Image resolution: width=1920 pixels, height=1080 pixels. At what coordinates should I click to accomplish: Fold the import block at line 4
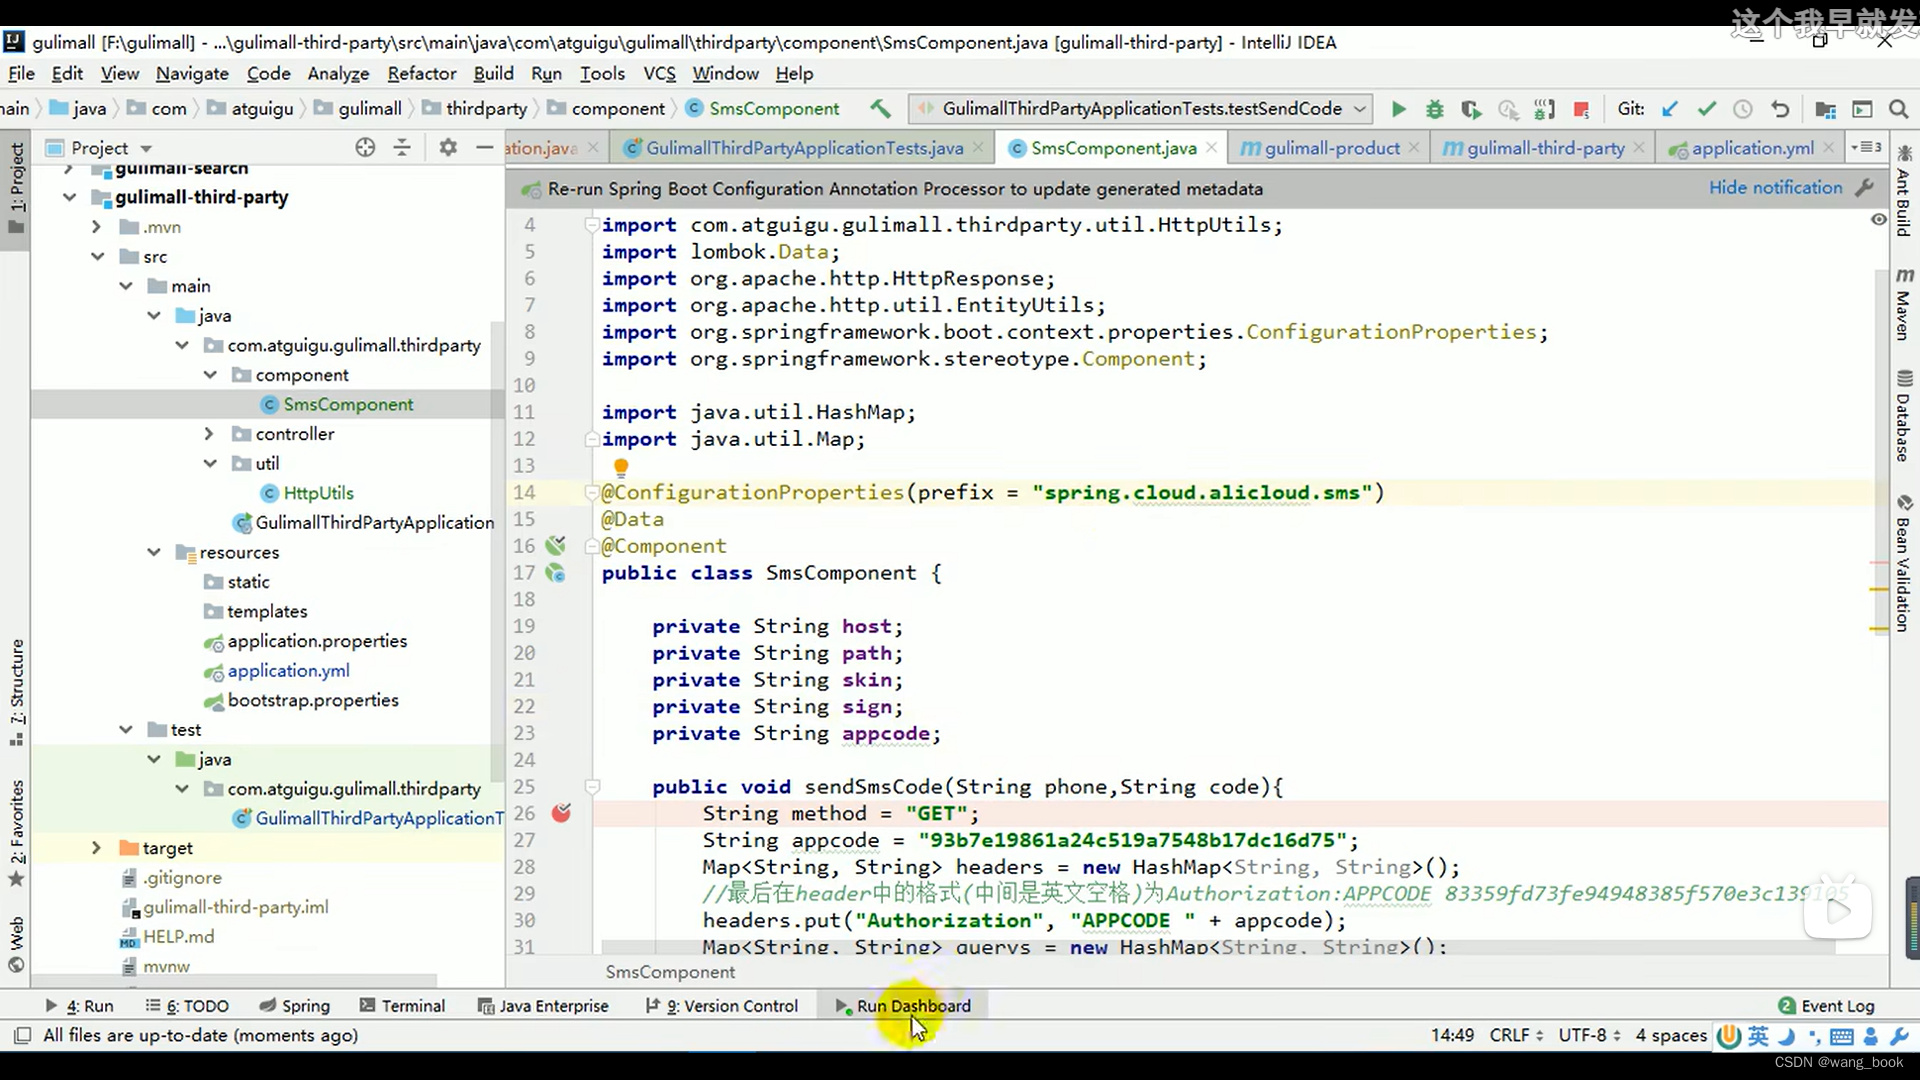[591, 225]
